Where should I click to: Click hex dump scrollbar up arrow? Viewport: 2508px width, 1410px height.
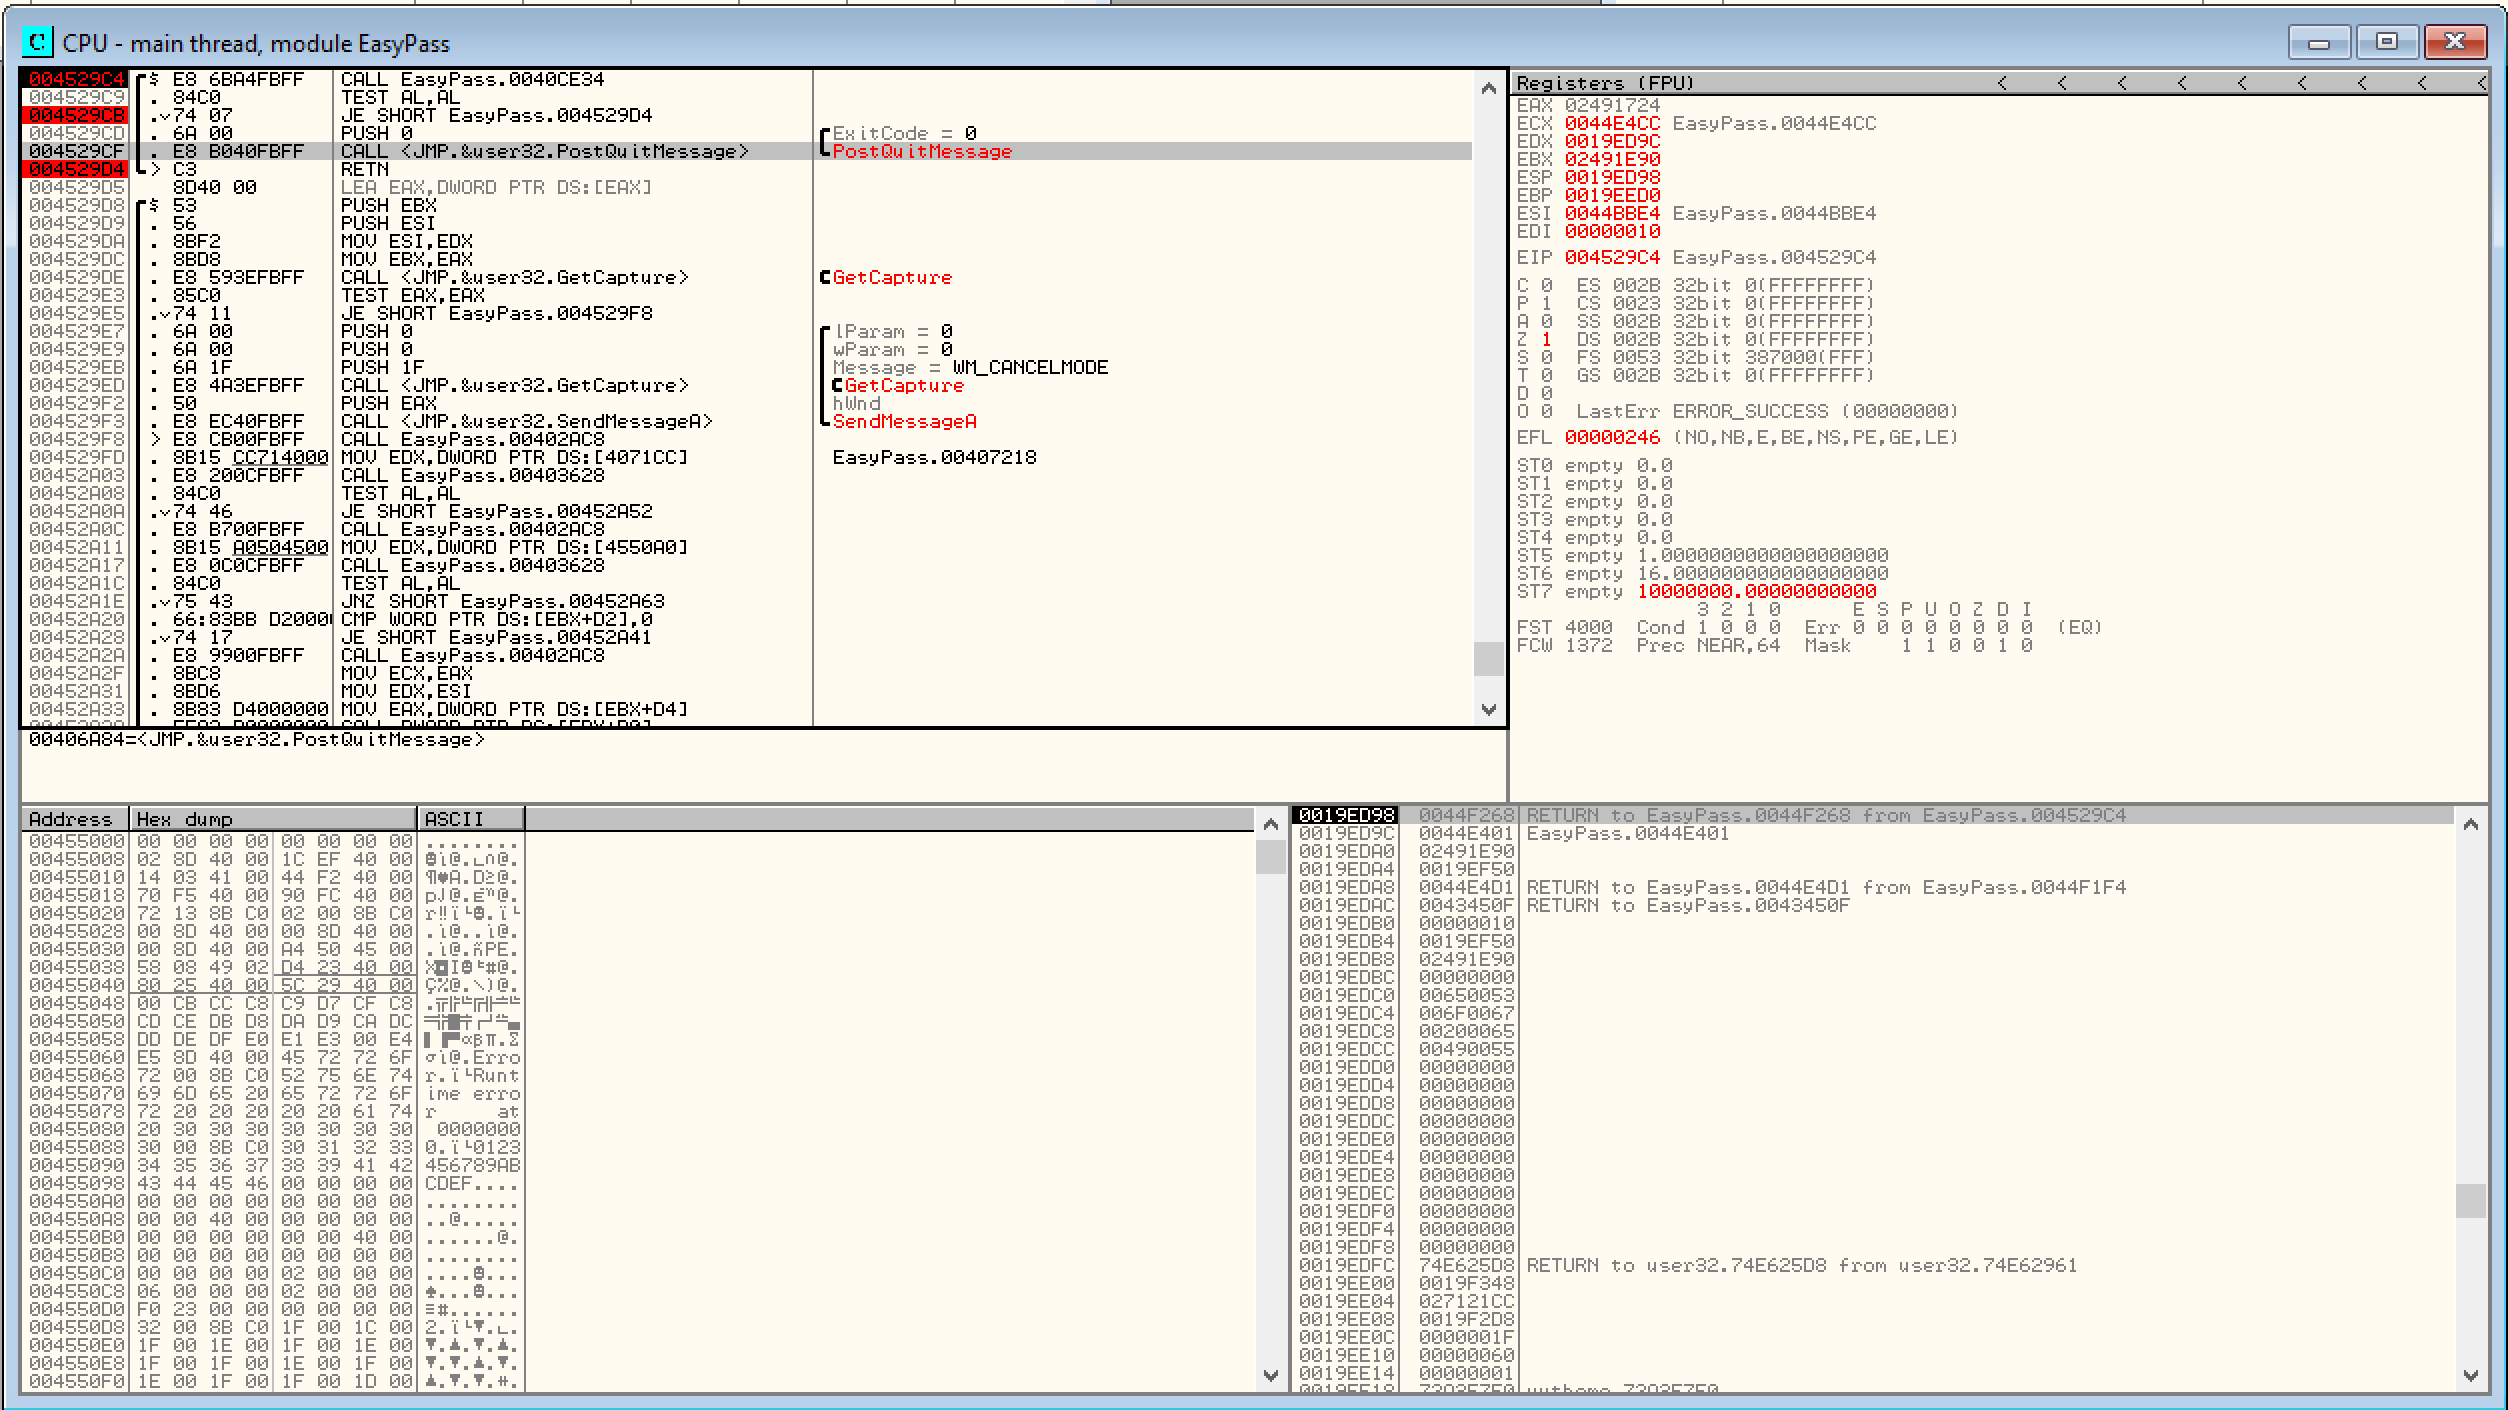pyautogui.click(x=1271, y=825)
